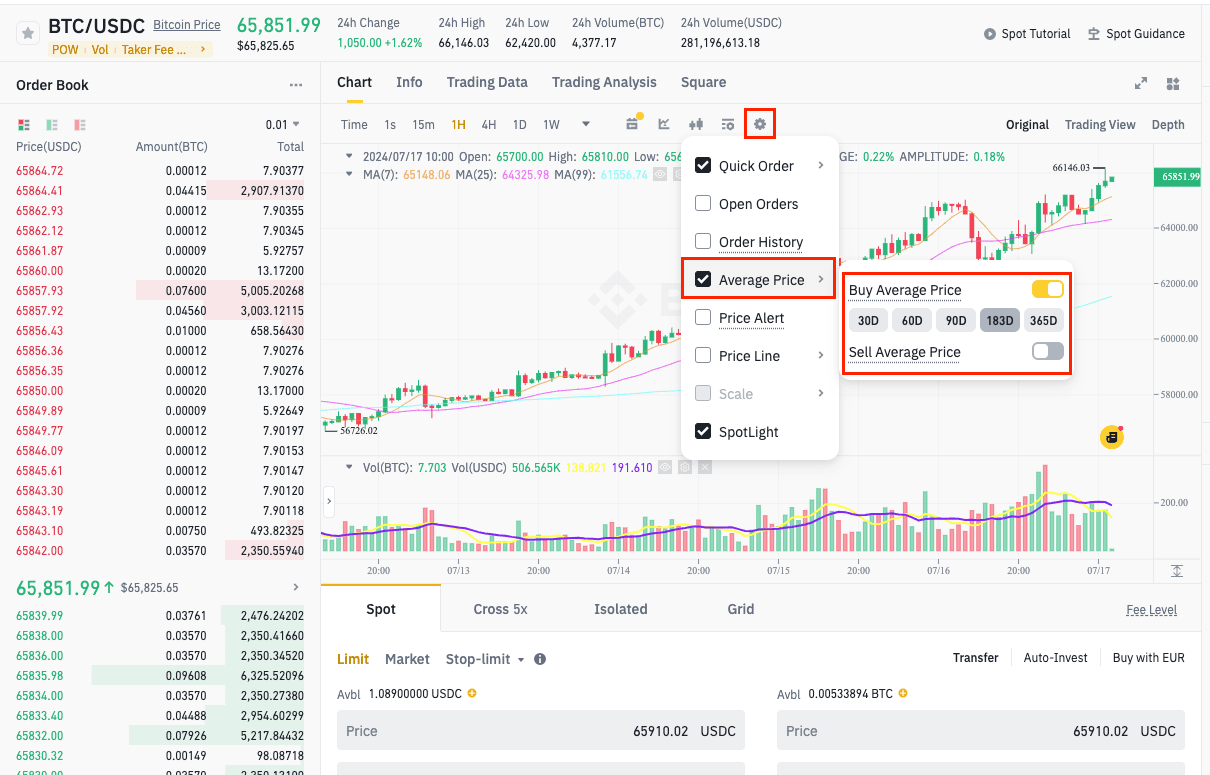Viewport: 1210px width, 775px height.
Task: Select the 365D average price period
Action: coord(1043,321)
